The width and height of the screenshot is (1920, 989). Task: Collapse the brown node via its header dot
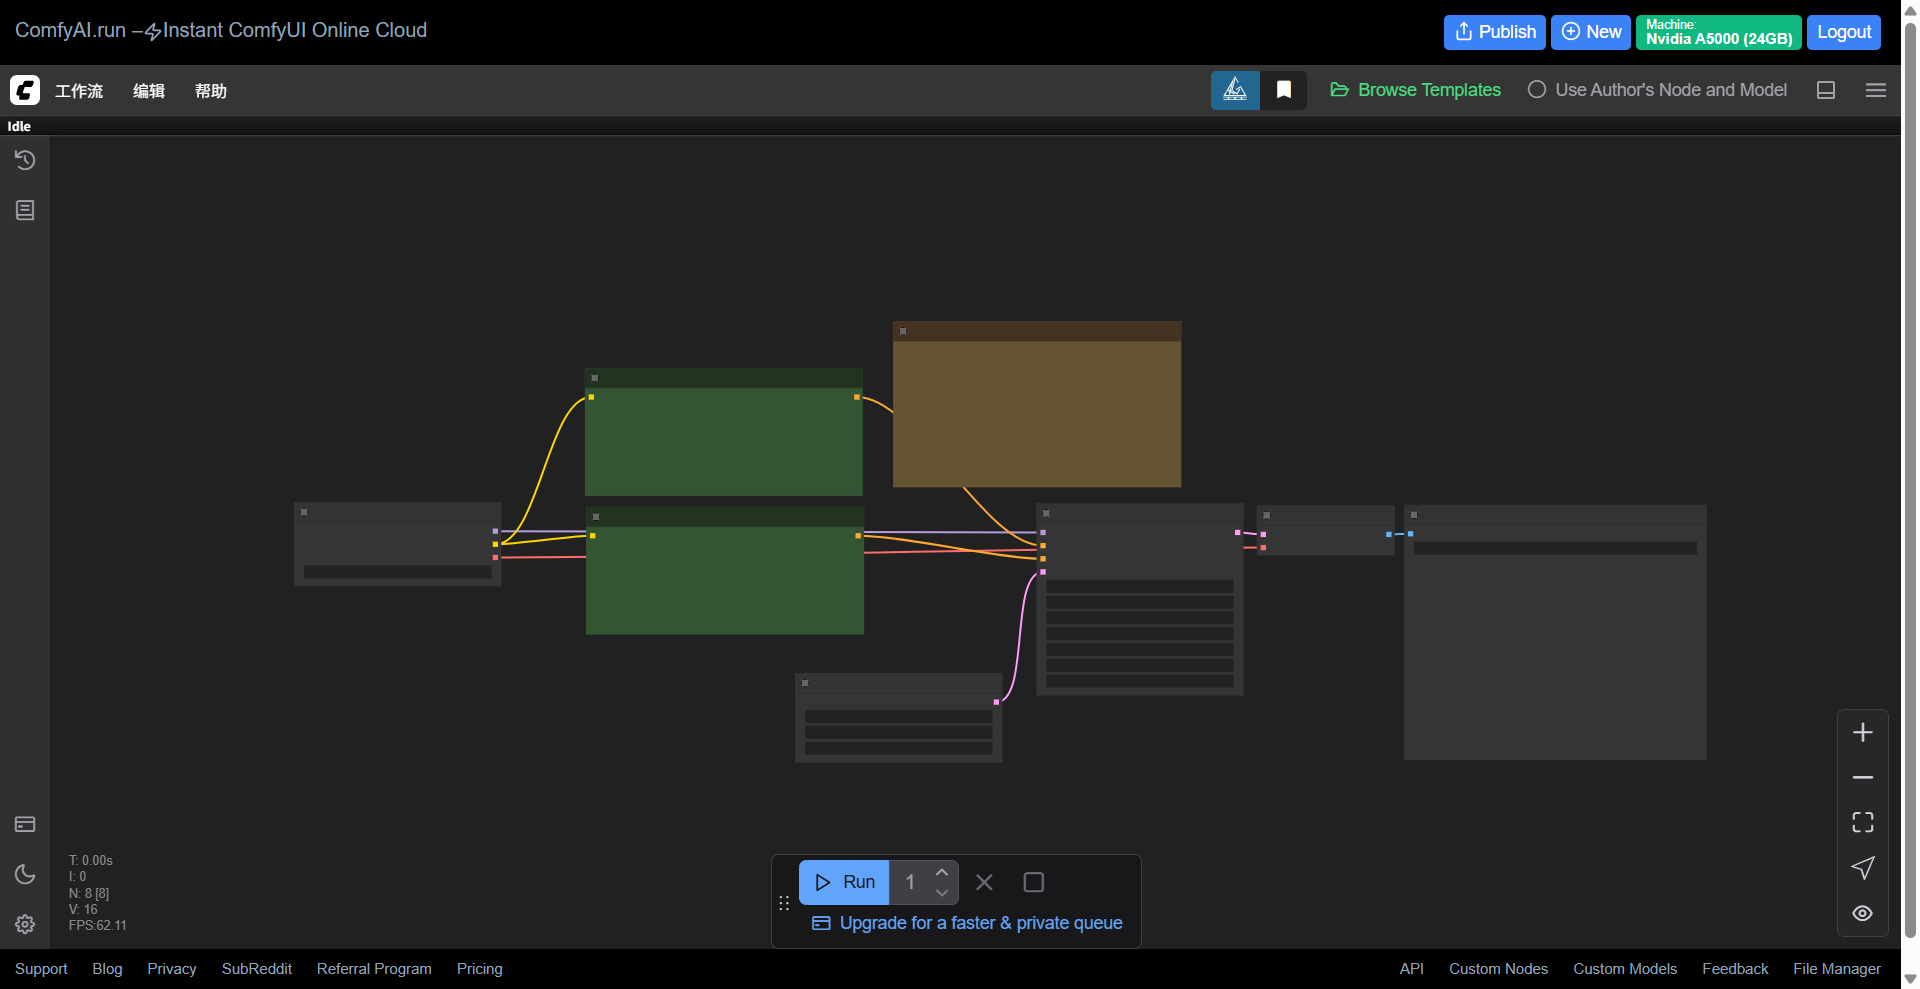click(x=903, y=331)
